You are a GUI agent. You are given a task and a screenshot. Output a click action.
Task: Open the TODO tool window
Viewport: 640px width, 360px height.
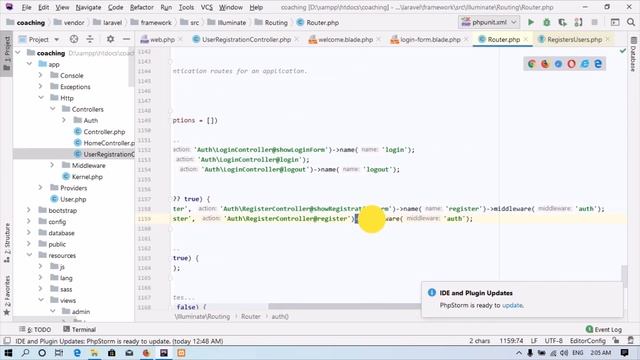[x=36, y=329]
